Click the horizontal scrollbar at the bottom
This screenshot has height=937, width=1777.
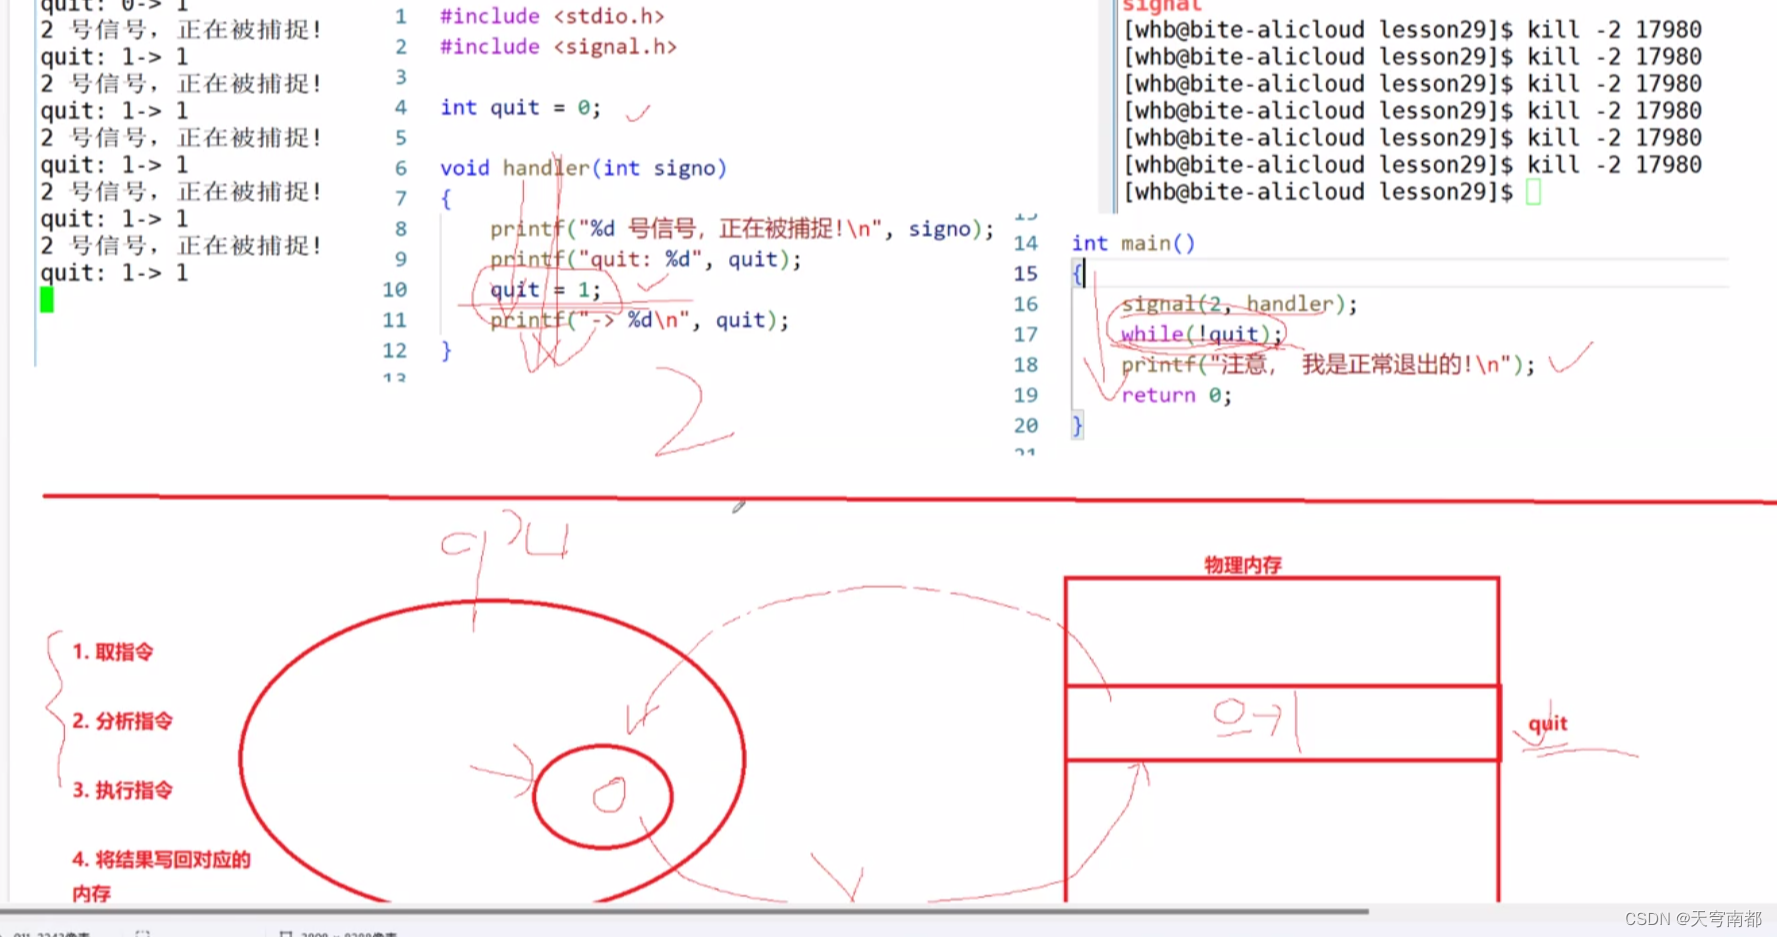click(684, 911)
